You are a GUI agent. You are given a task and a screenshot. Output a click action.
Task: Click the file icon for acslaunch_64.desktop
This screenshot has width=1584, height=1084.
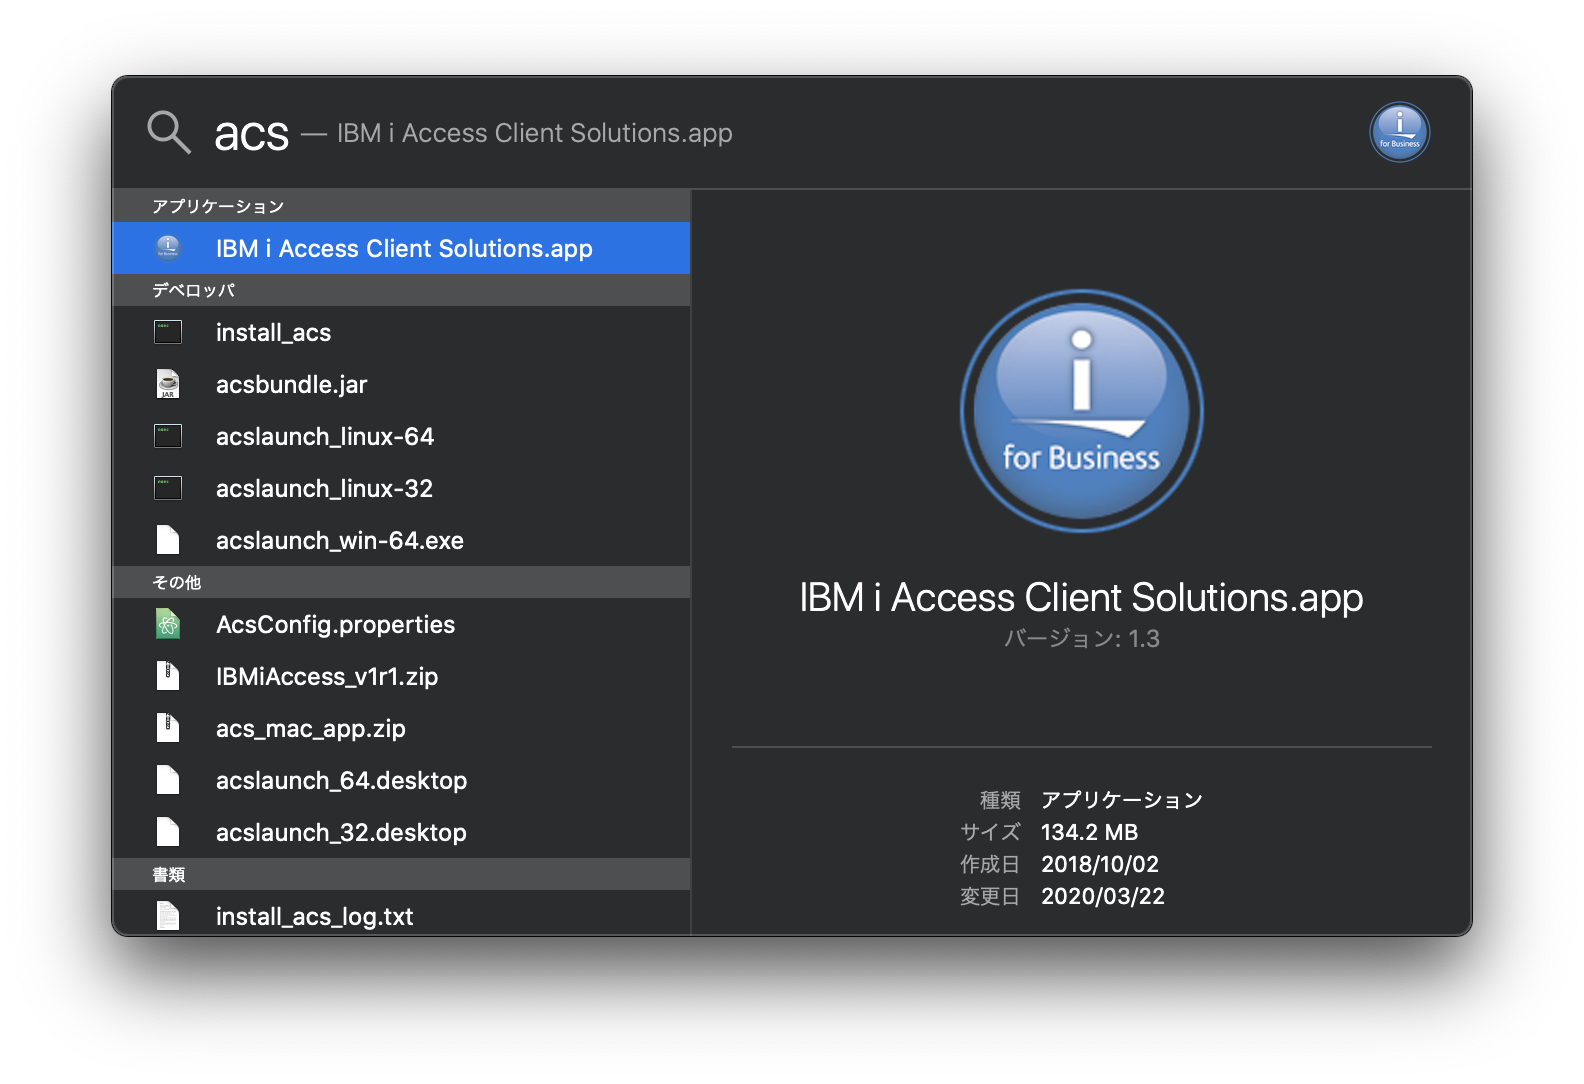[x=168, y=780]
